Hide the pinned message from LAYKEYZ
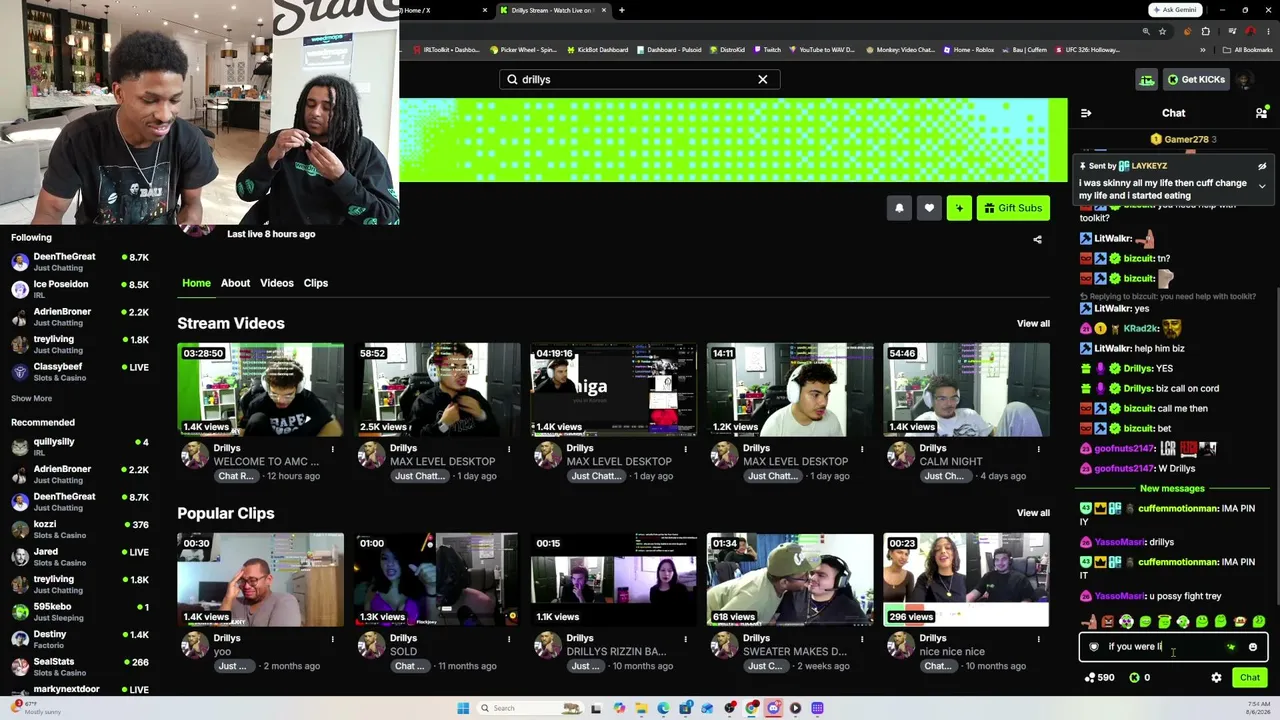 pos(1262,166)
